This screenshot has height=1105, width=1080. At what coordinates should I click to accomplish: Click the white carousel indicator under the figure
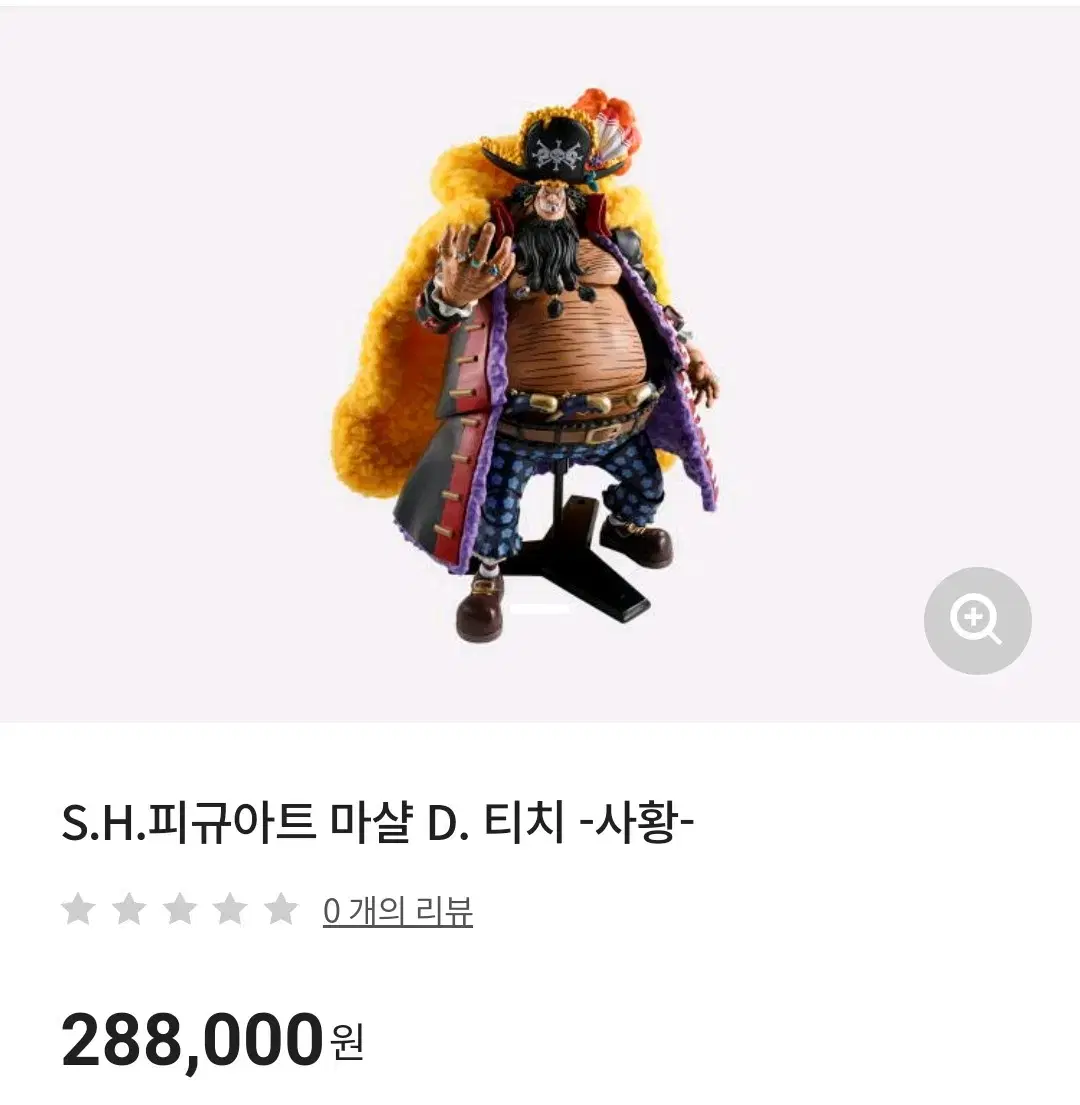(540, 608)
